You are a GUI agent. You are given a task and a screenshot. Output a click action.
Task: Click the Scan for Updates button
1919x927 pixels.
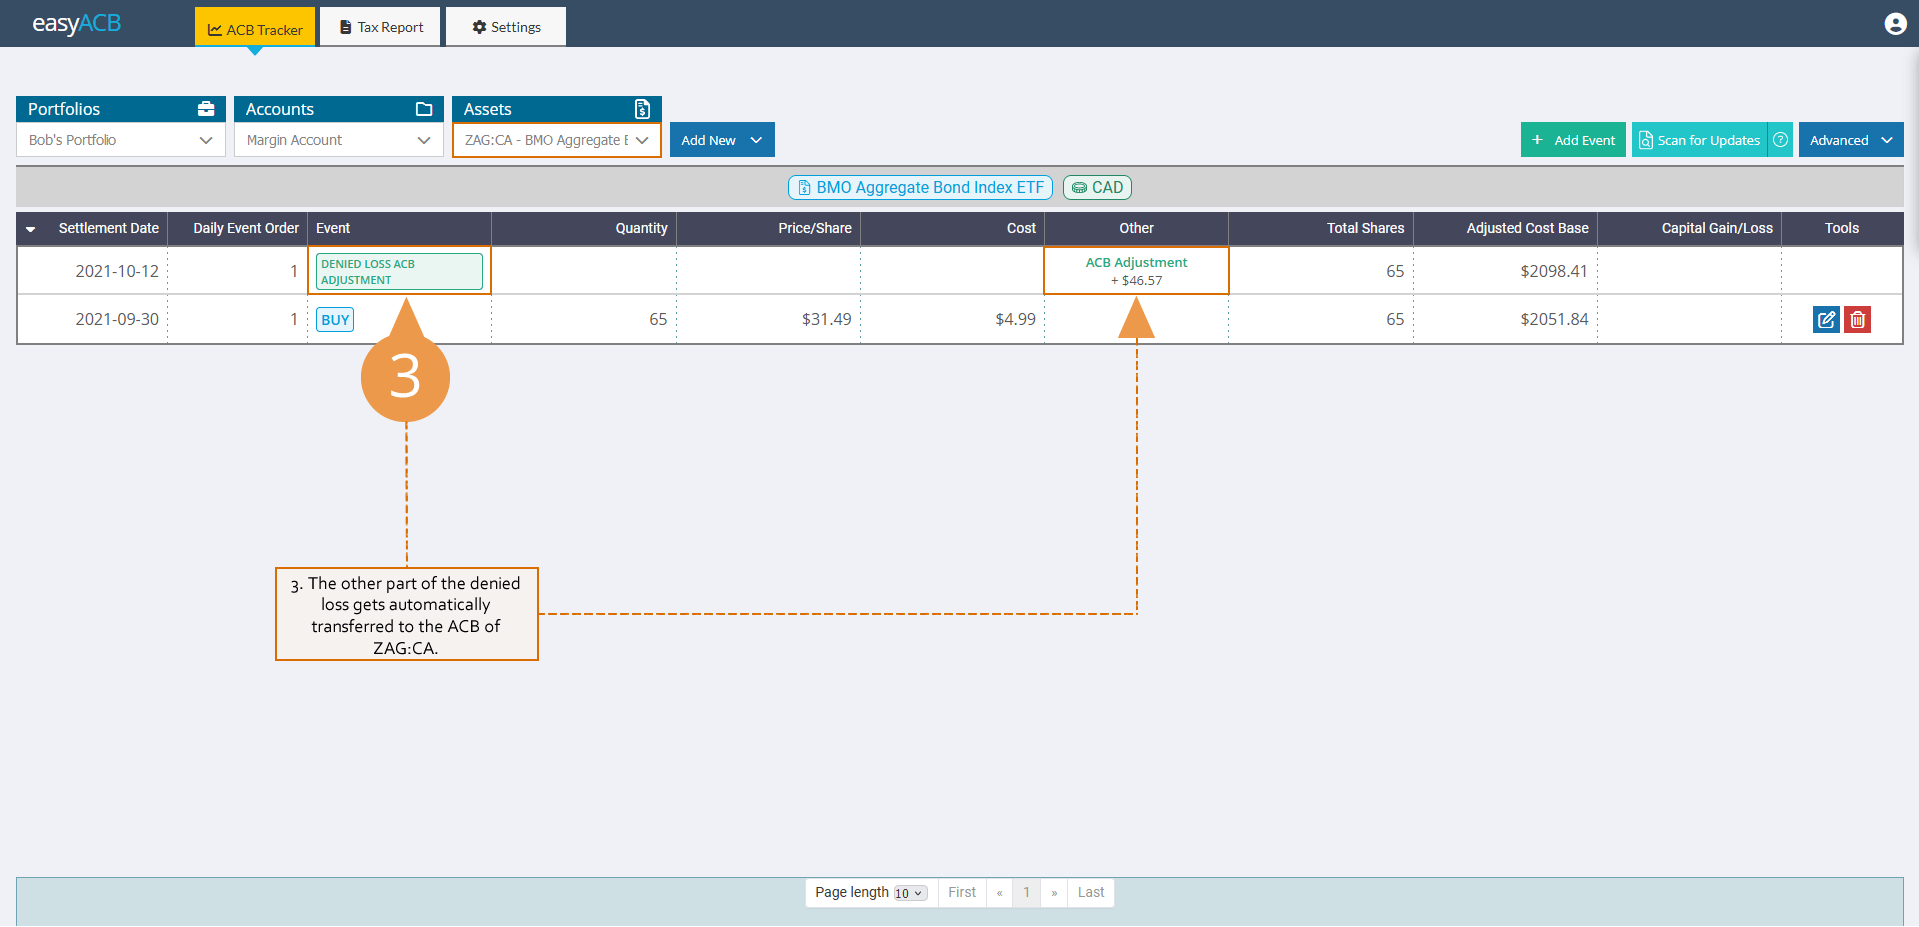pyautogui.click(x=1699, y=140)
